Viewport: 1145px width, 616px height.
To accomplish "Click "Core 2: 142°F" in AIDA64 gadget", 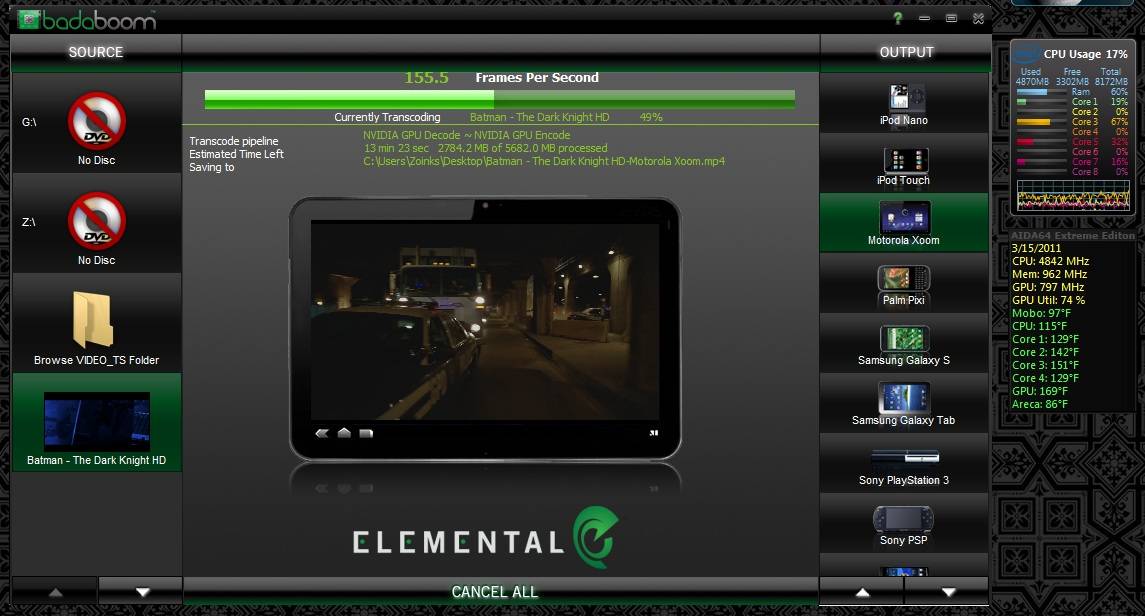I will pos(1045,353).
